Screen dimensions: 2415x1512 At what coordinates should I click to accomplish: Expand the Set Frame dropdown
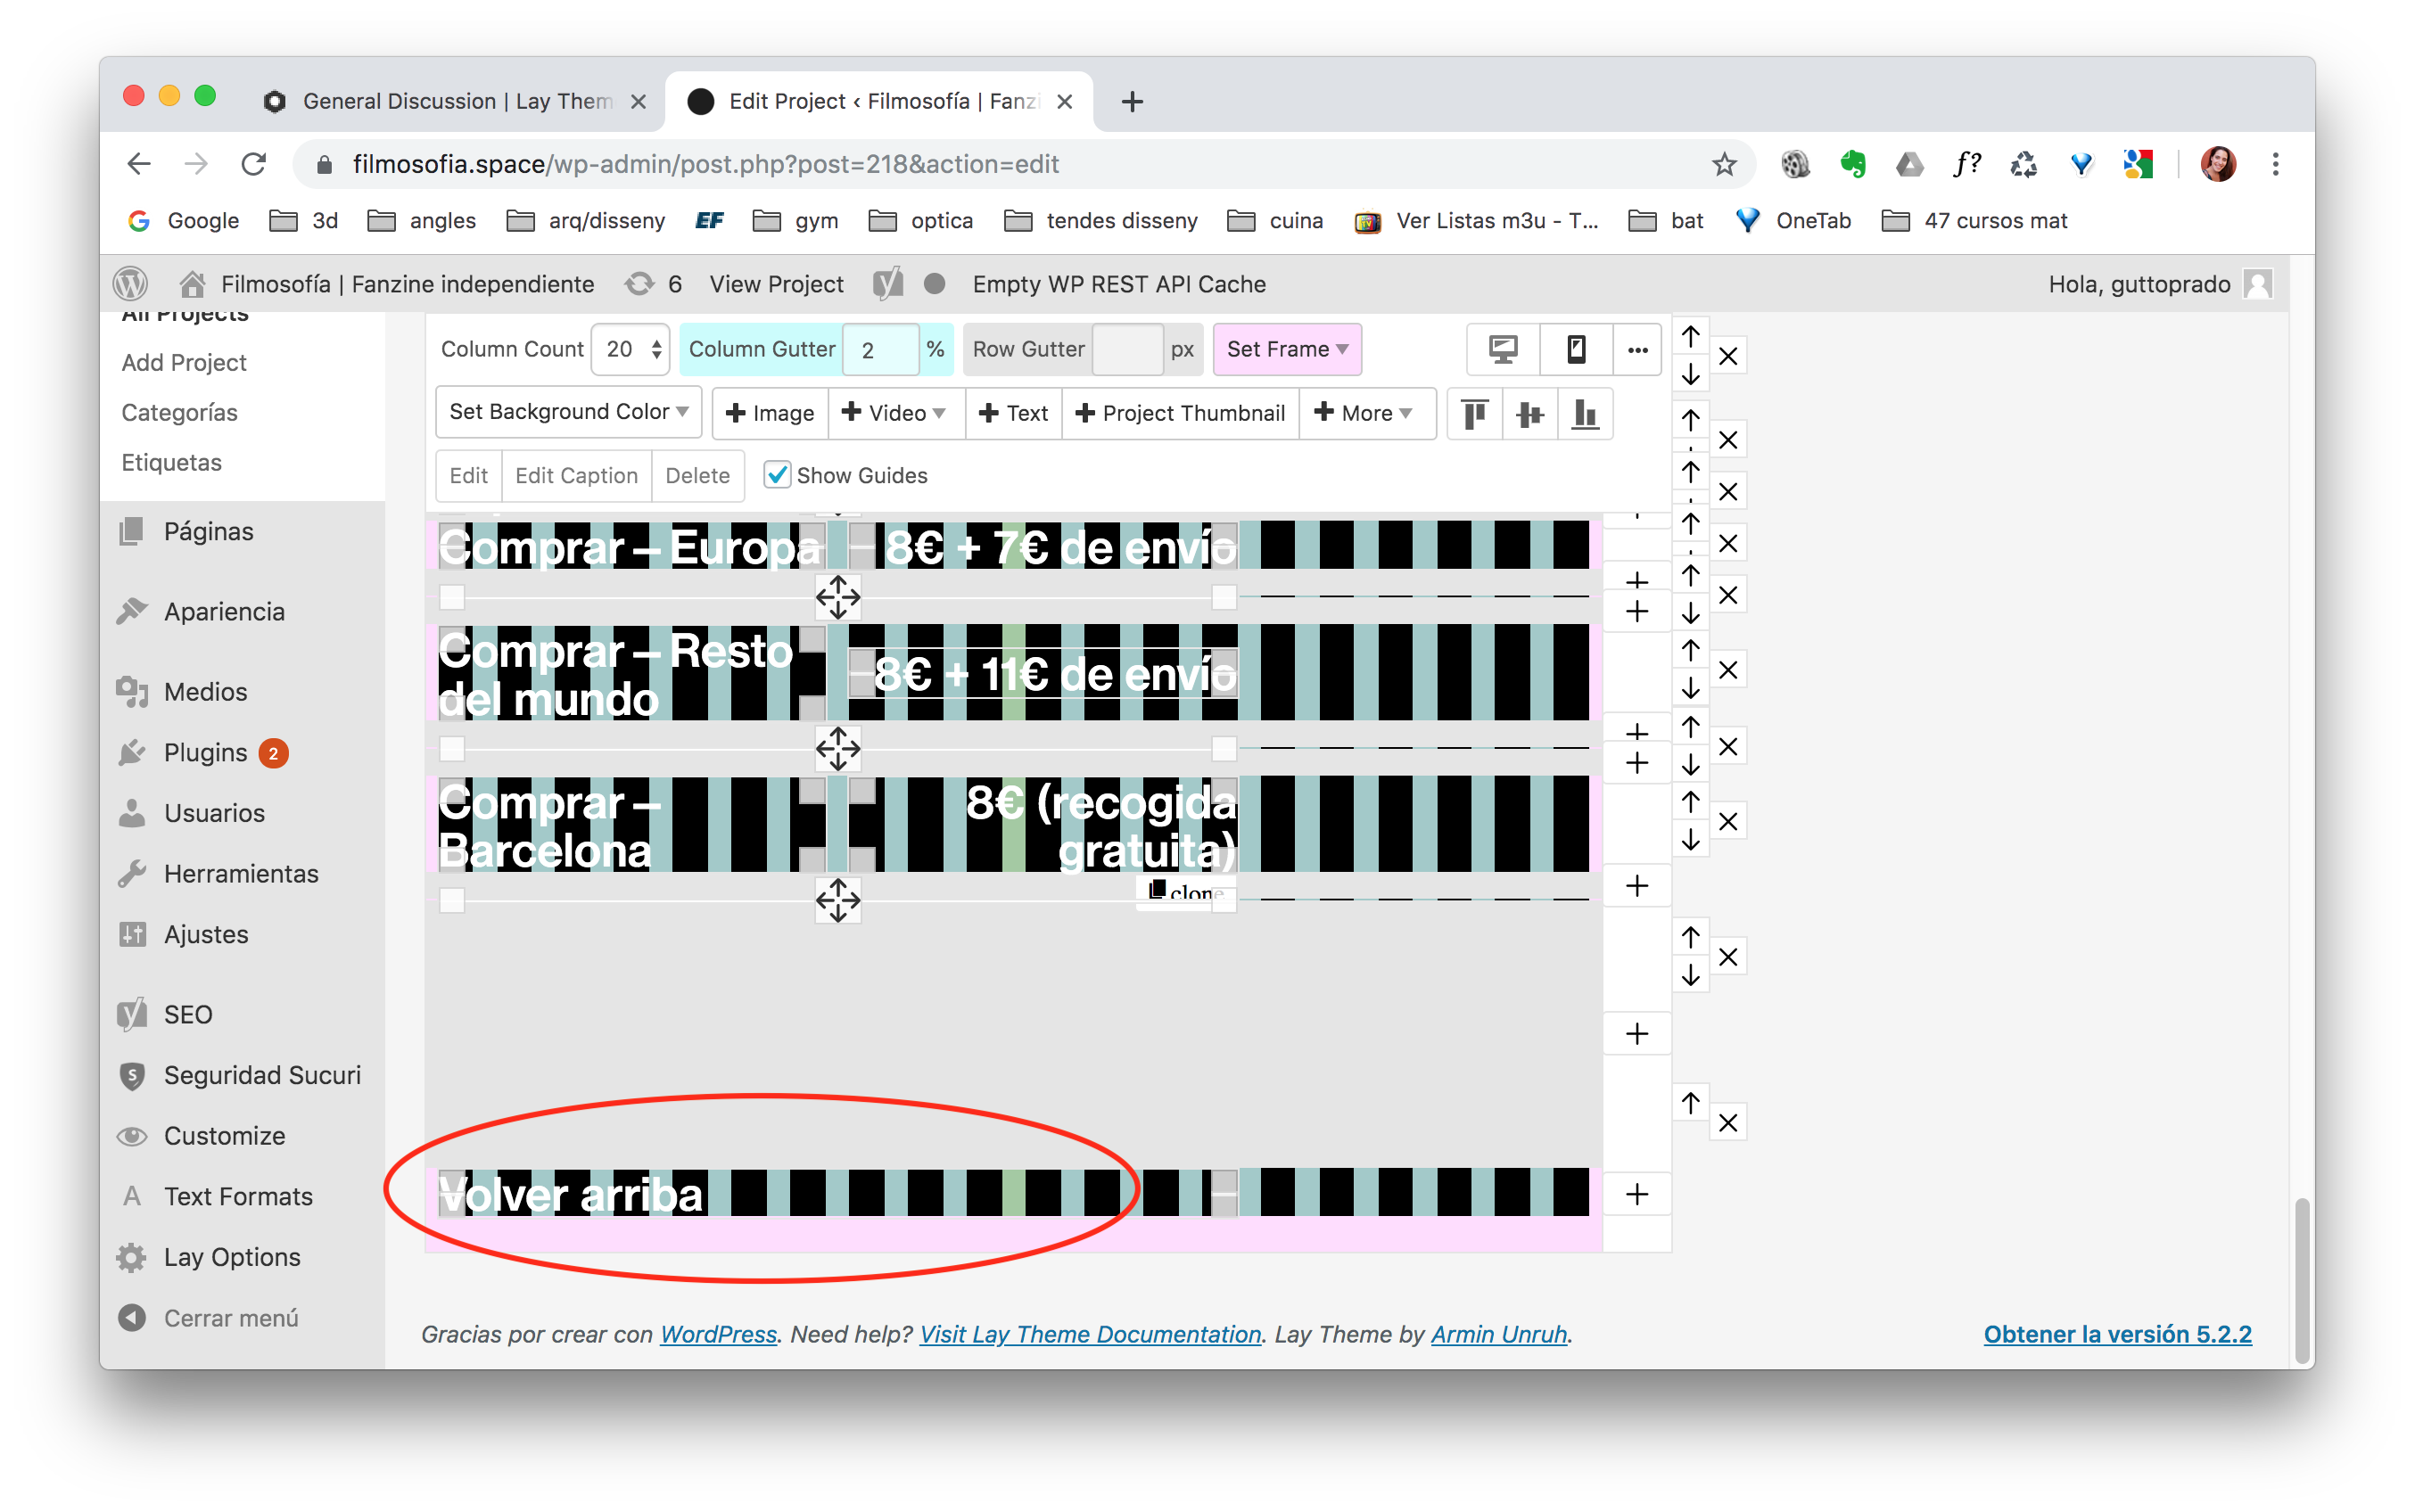(1286, 349)
